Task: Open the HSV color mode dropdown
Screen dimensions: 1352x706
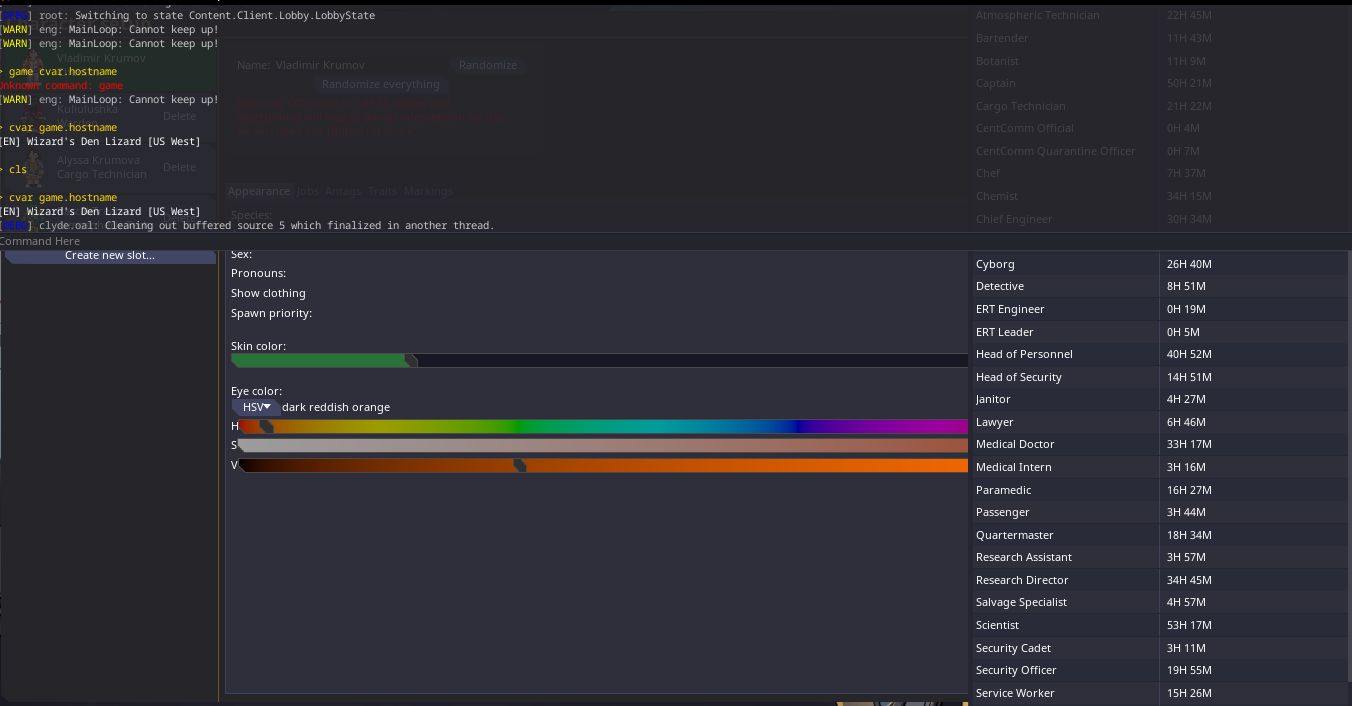Action: (256, 407)
